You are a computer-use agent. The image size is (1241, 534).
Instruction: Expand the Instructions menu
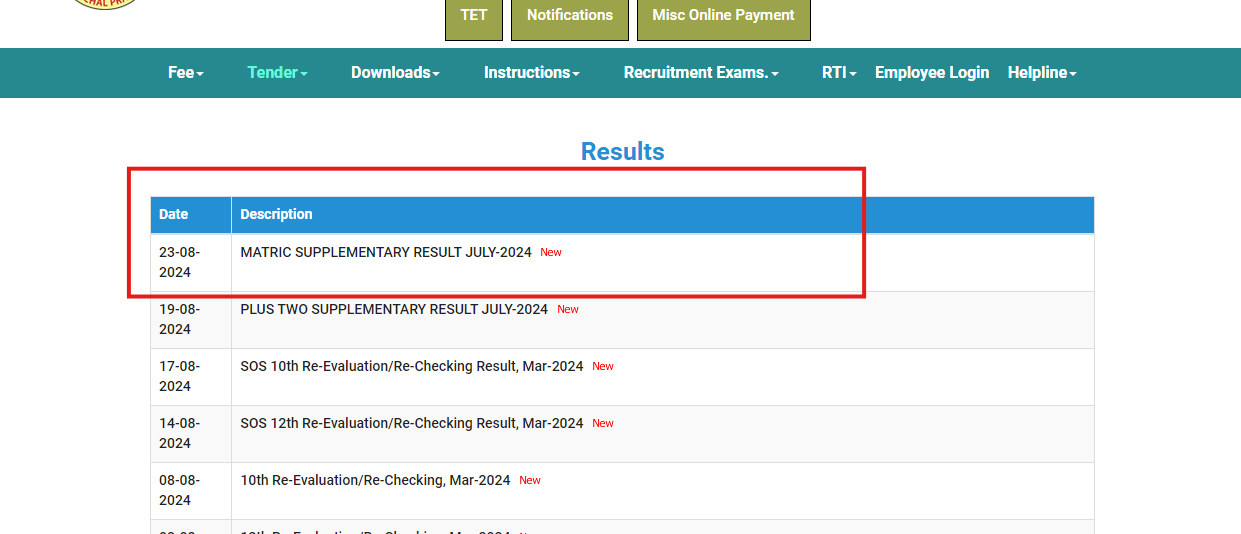pos(532,73)
